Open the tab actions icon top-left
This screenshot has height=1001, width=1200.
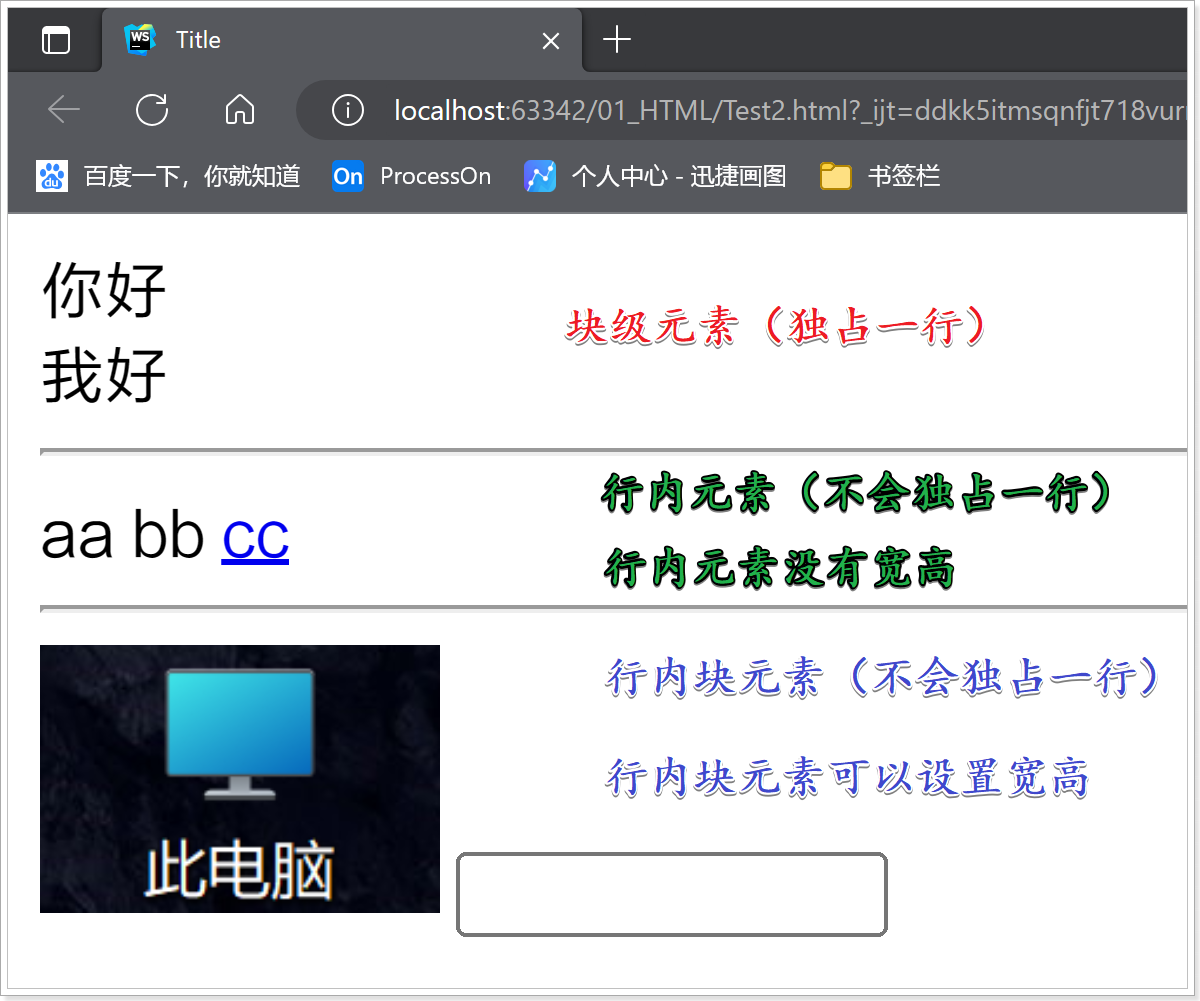[x=55, y=40]
